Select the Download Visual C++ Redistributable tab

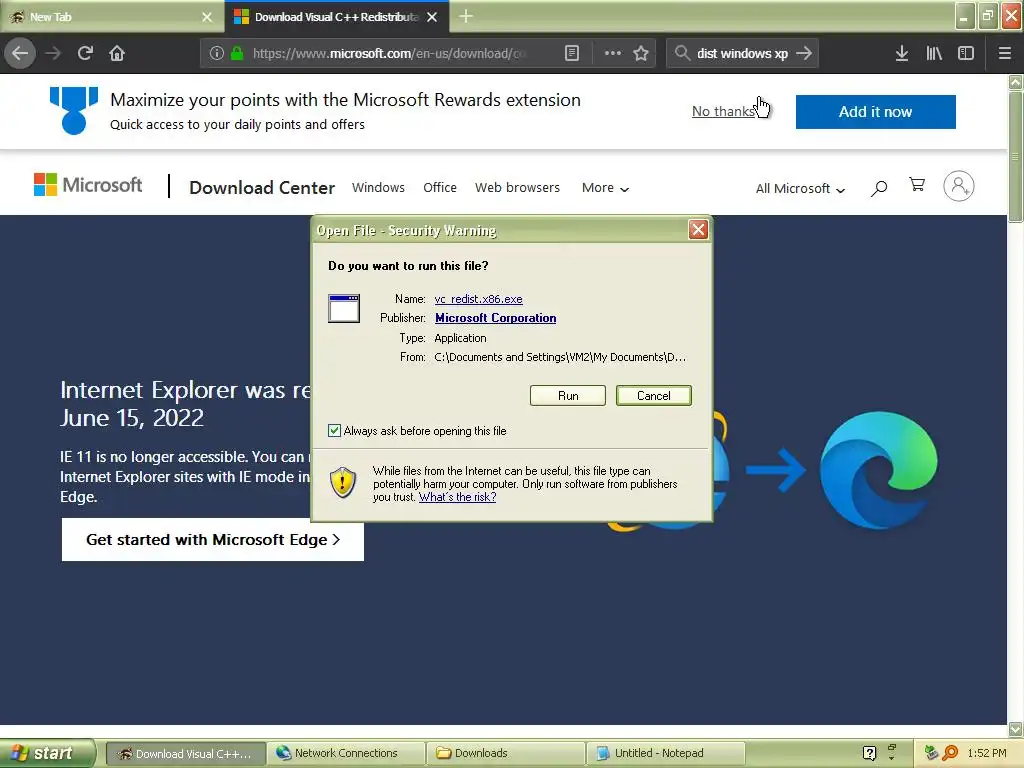pos(337,17)
